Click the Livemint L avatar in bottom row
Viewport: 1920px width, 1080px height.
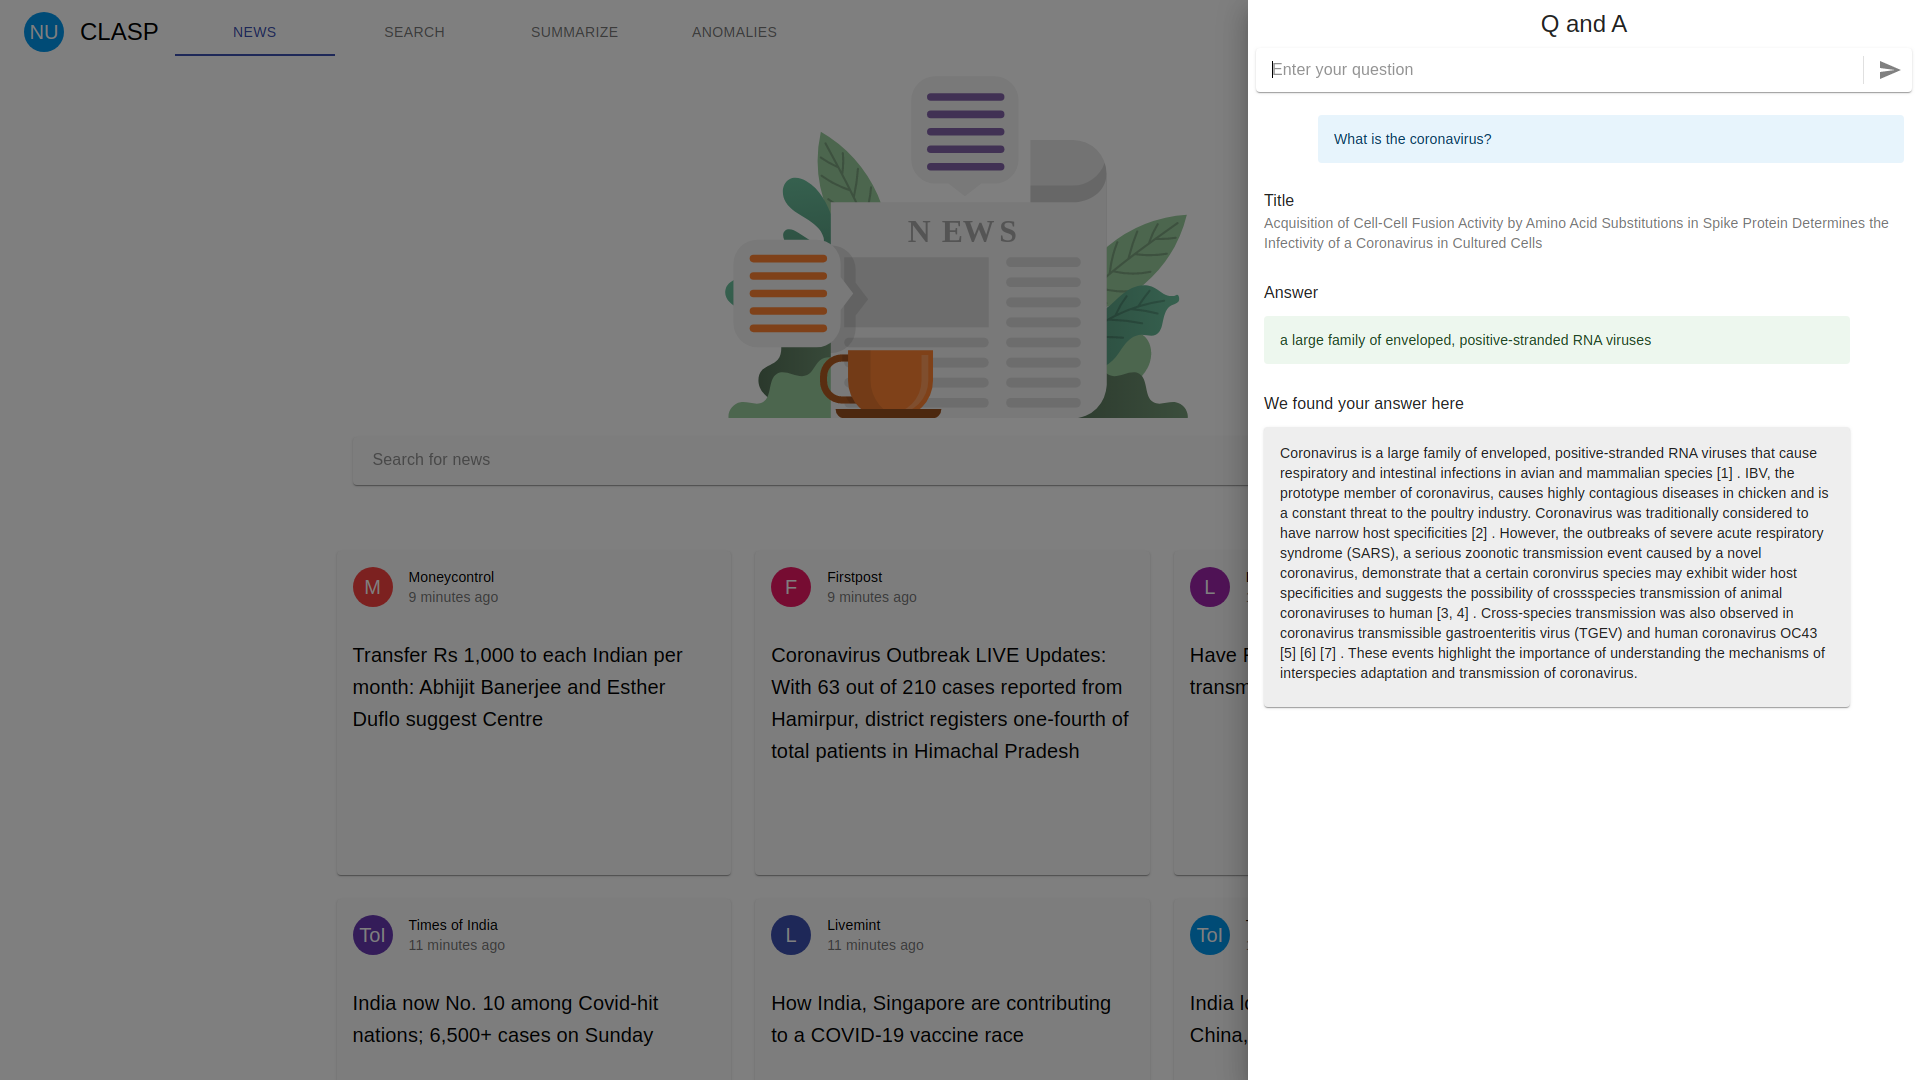pos(790,935)
